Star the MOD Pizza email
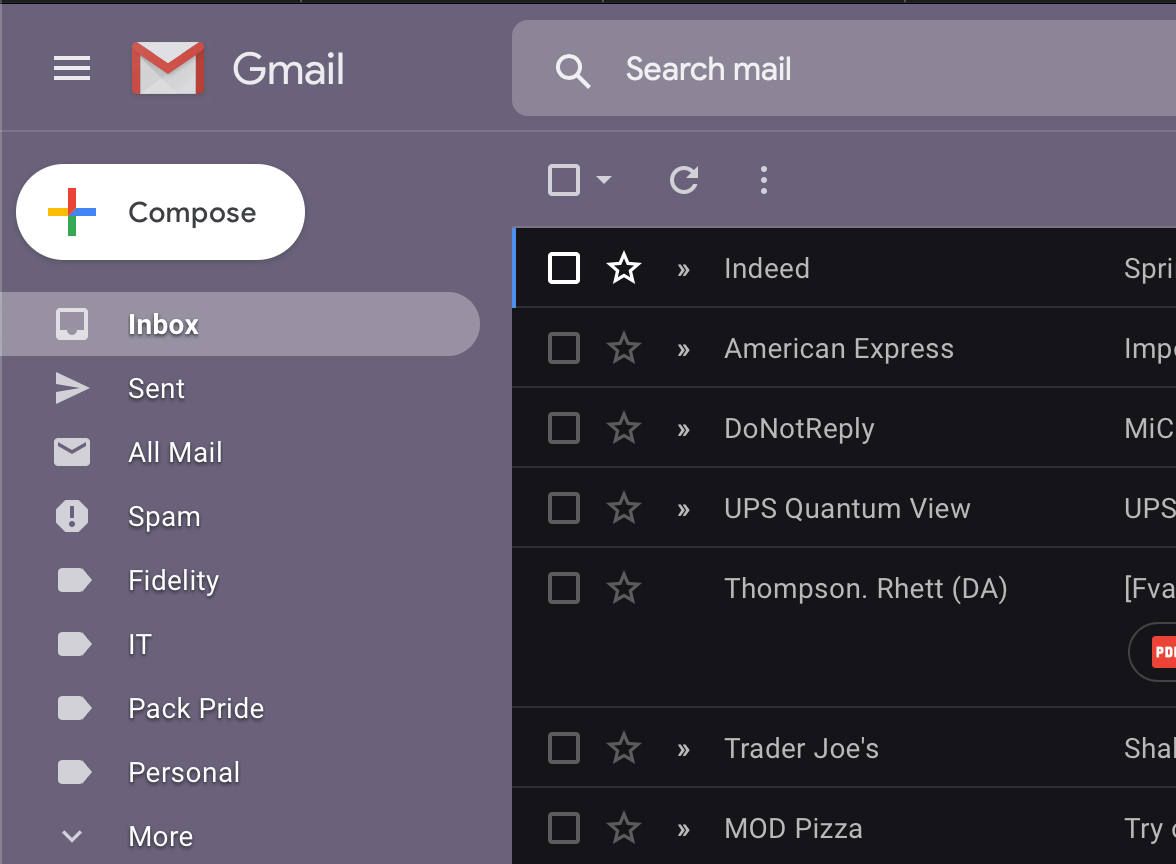Screen dimensions: 1176x864 tap(623, 828)
